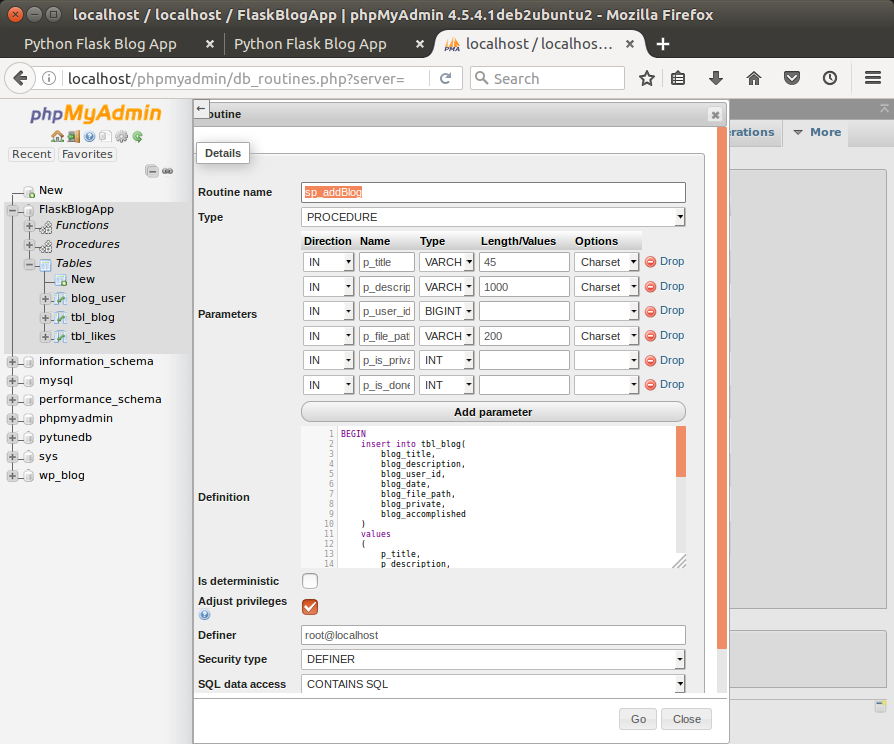
Task: Close the routine editor dialog
Action: click(715, 115)
